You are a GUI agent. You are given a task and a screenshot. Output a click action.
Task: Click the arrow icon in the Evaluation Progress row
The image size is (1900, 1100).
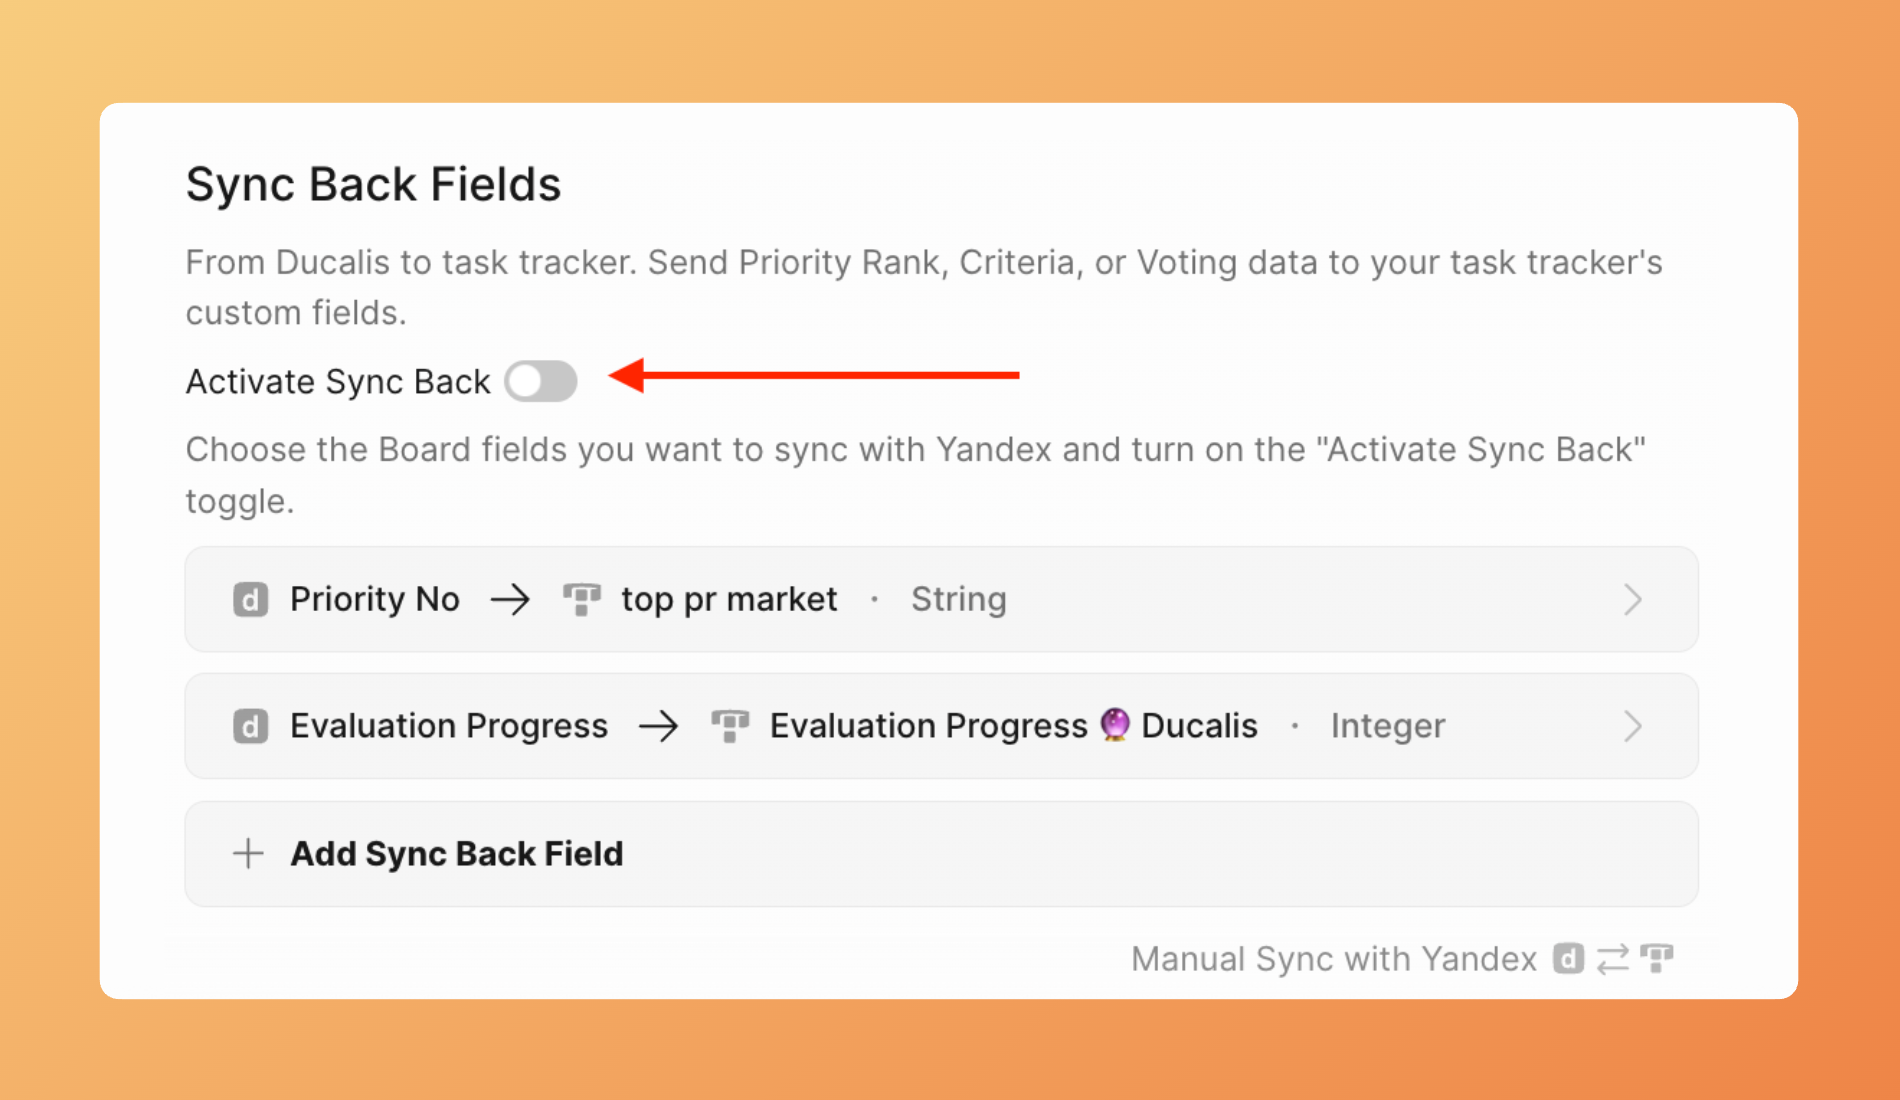[658, 726]
